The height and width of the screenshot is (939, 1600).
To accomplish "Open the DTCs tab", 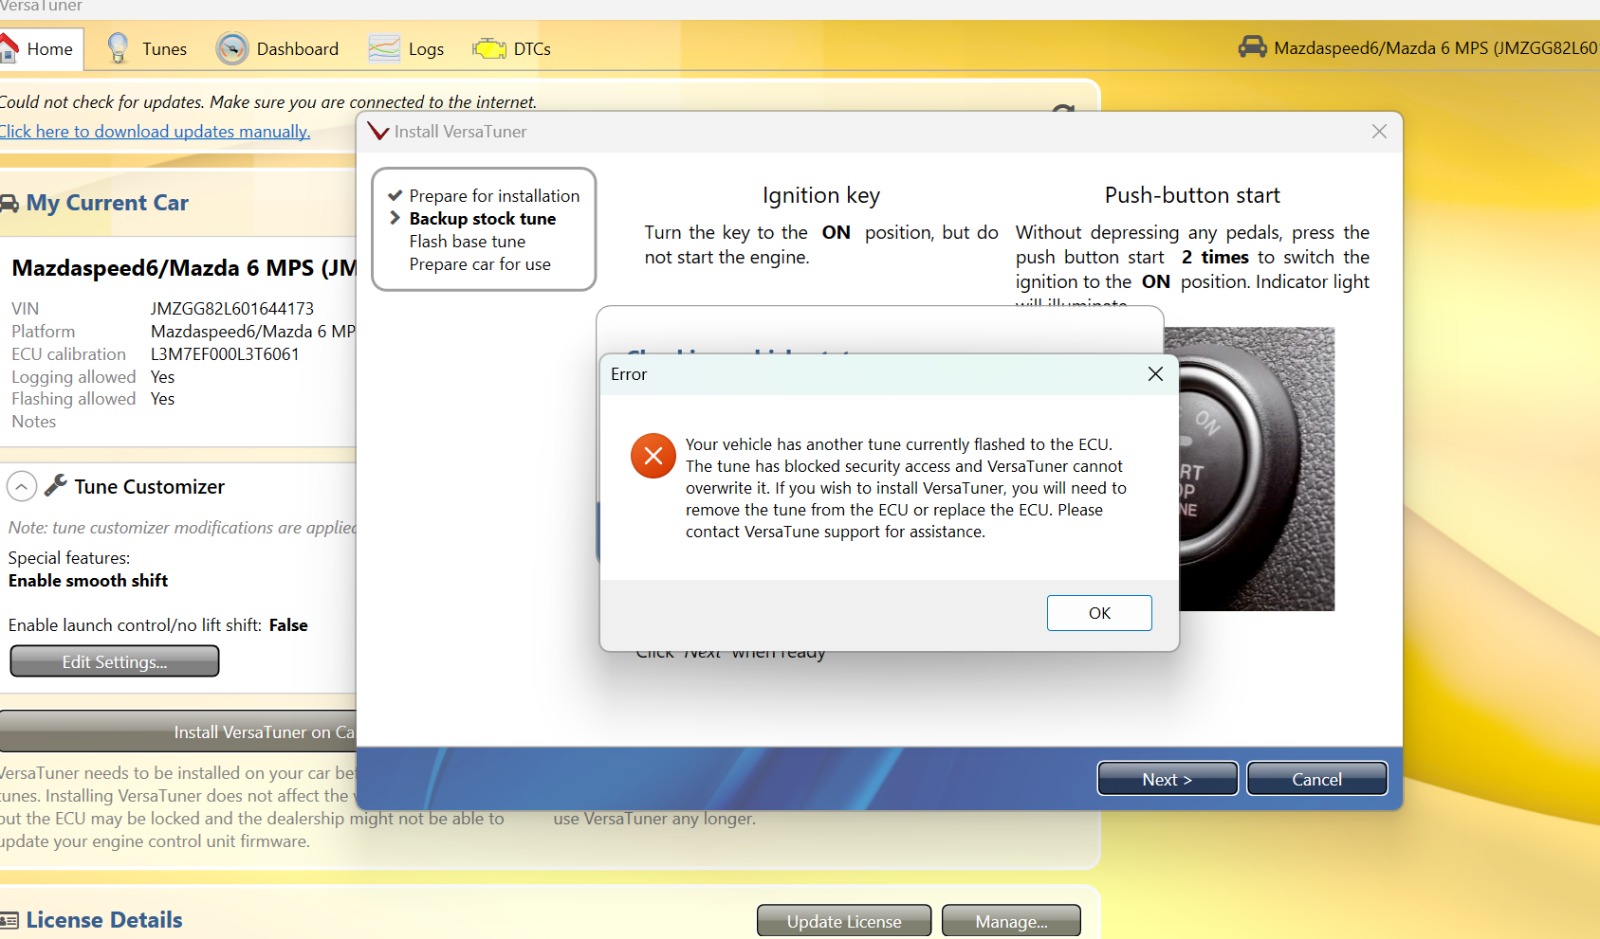I will [512, 48].
